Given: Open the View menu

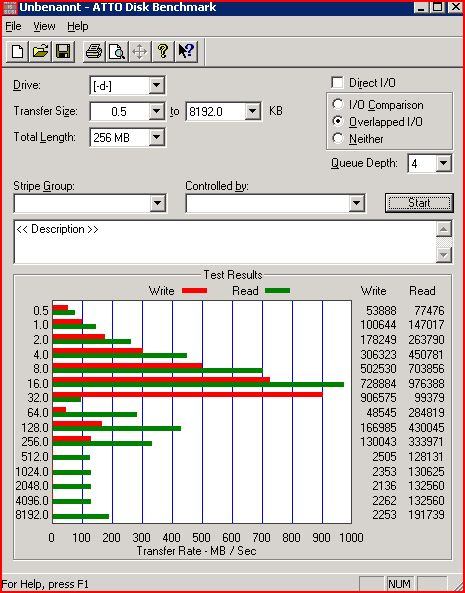Looking at the screenshot, I should click(x=44, y=26).
